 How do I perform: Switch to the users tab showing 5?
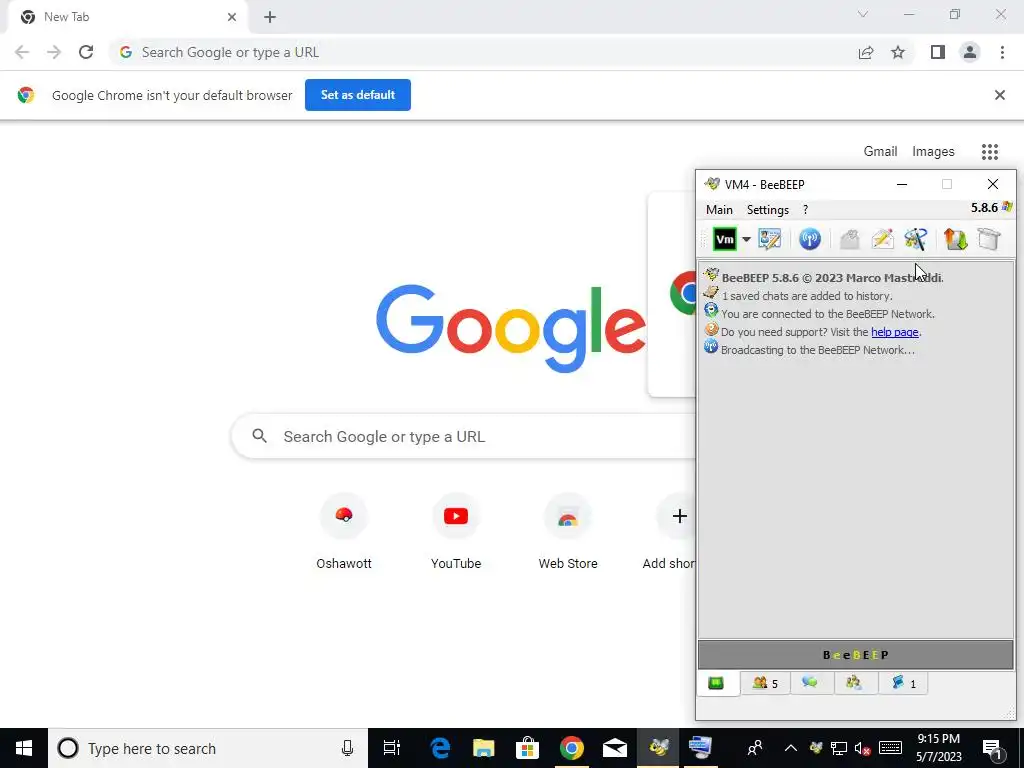point(765,683)
